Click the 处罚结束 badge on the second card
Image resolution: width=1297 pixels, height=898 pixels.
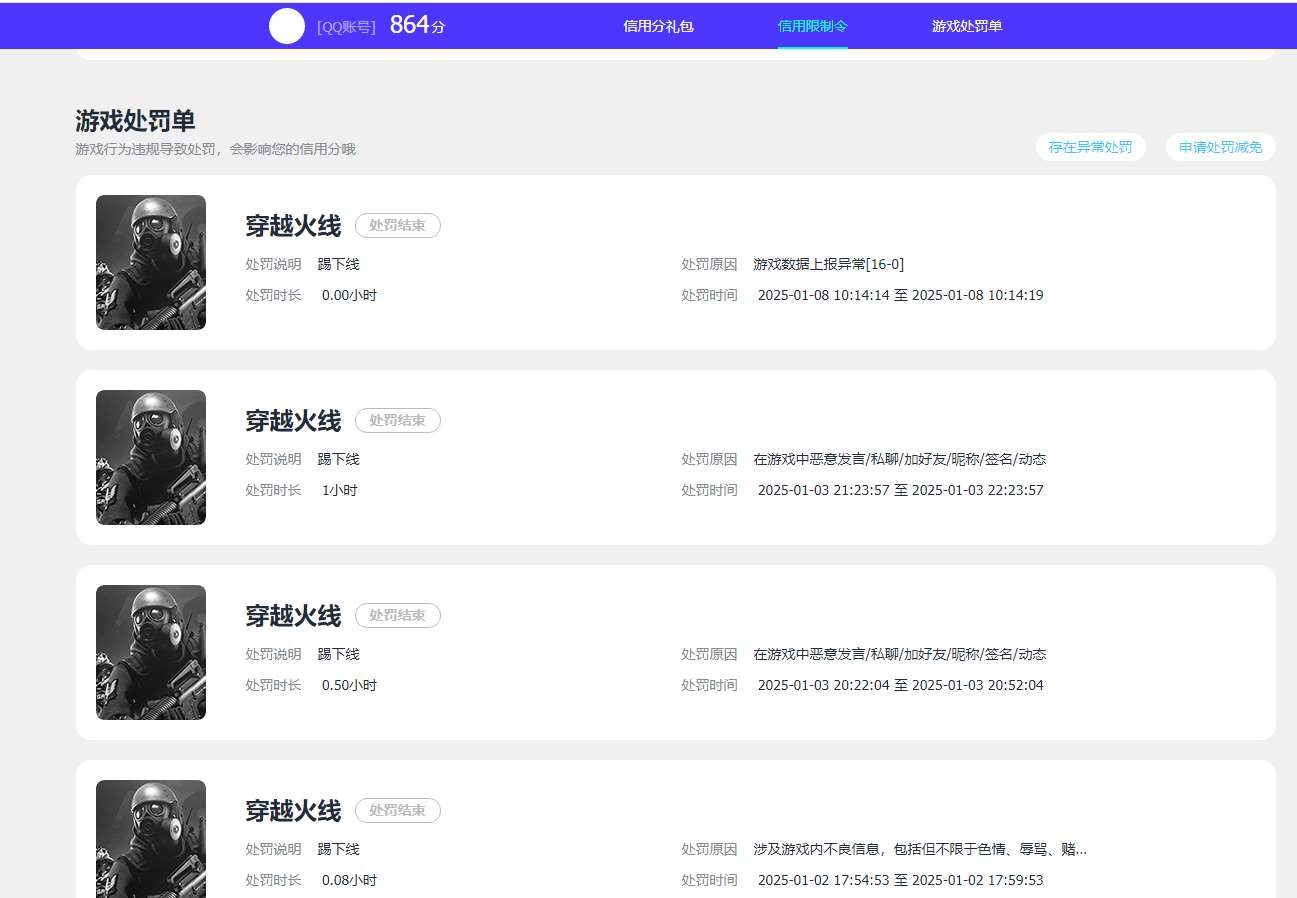point(397,420)
